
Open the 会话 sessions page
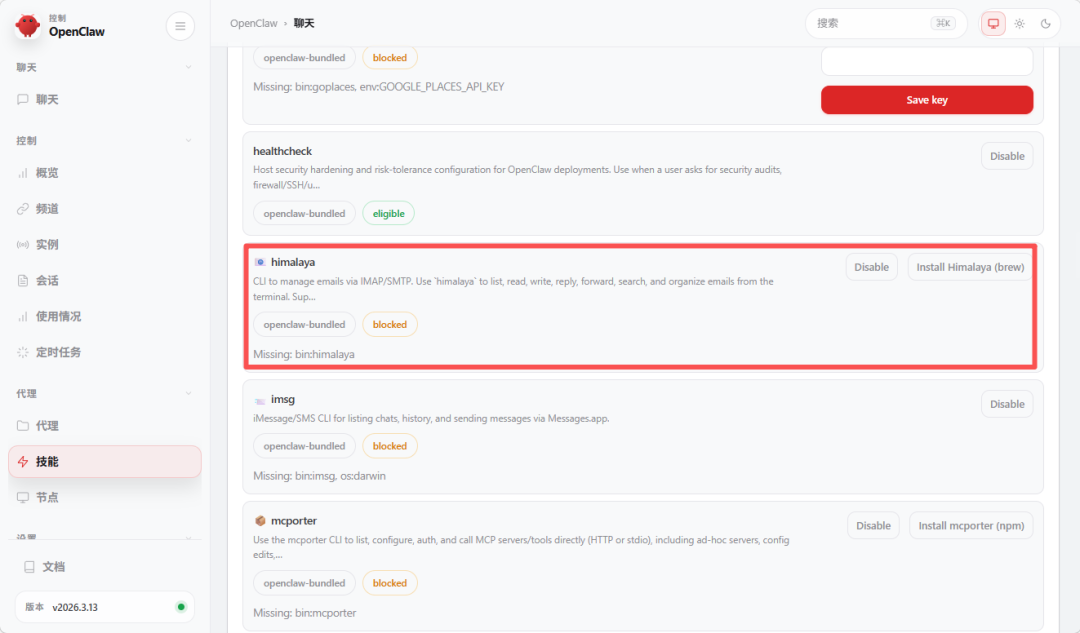click(105, 280)
